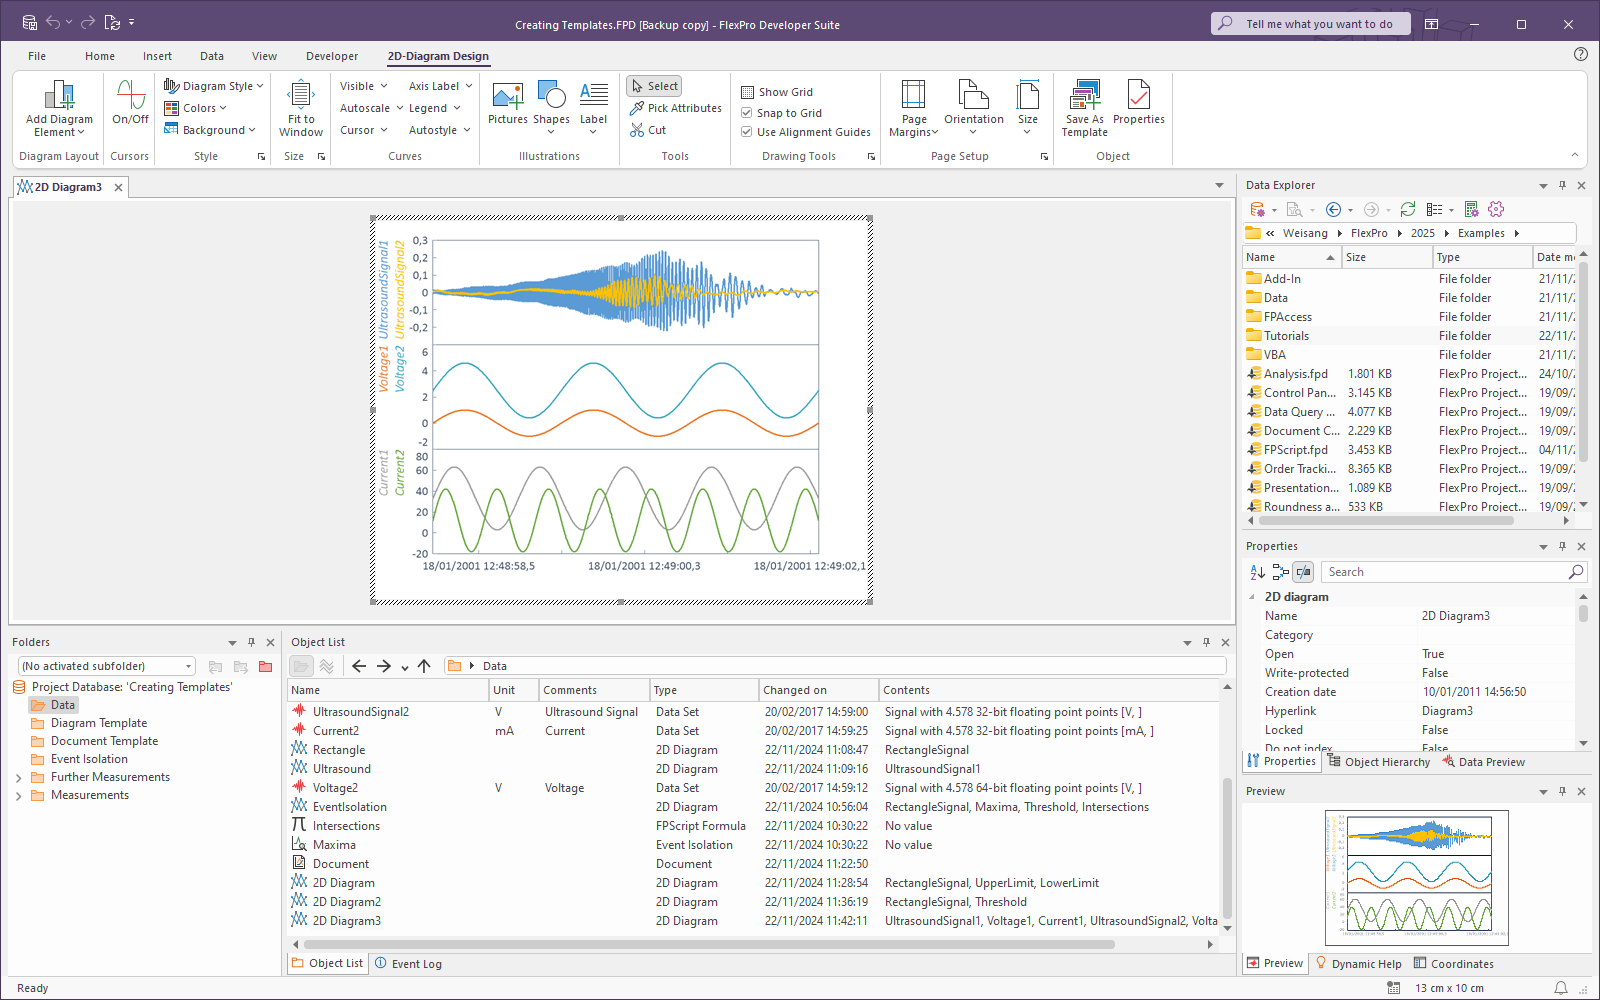Disable Use Alignment Guides checkbox
This screenshot has width=1600, height=1000.
pos(747,132)
